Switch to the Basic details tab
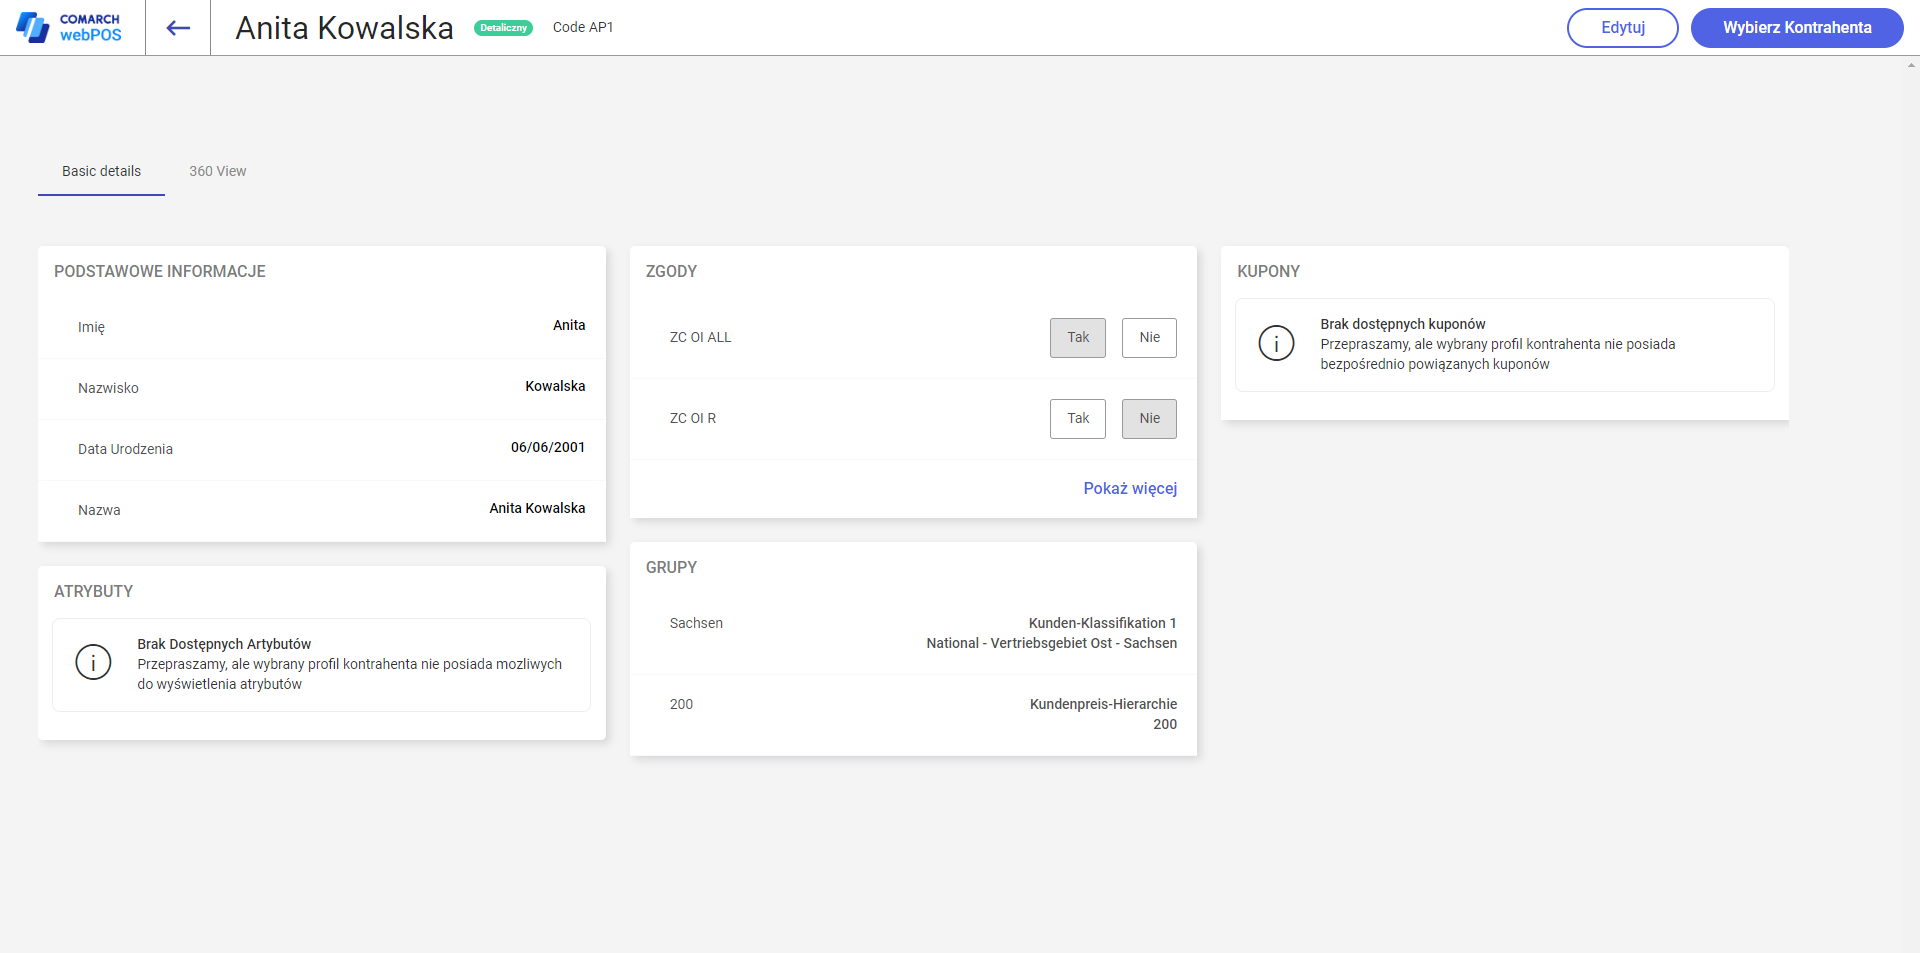The image size is (1920, 953). coord(101,171)
